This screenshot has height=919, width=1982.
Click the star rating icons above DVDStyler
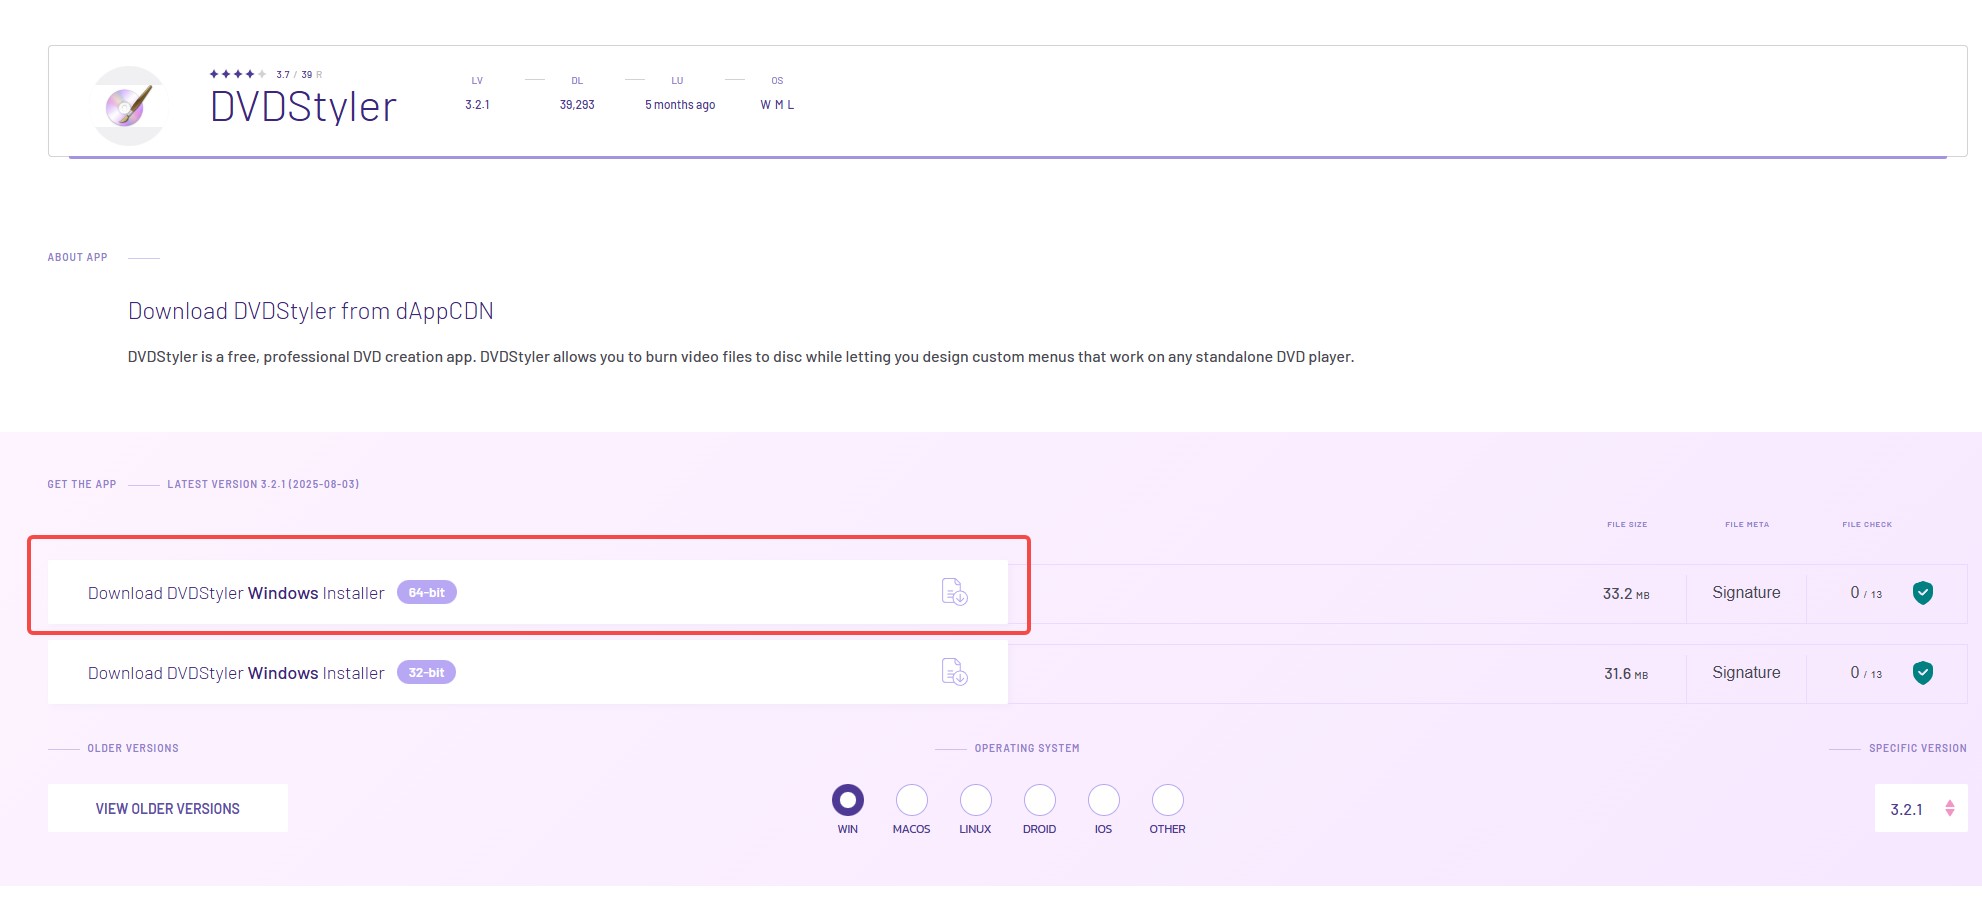(238, 74)
